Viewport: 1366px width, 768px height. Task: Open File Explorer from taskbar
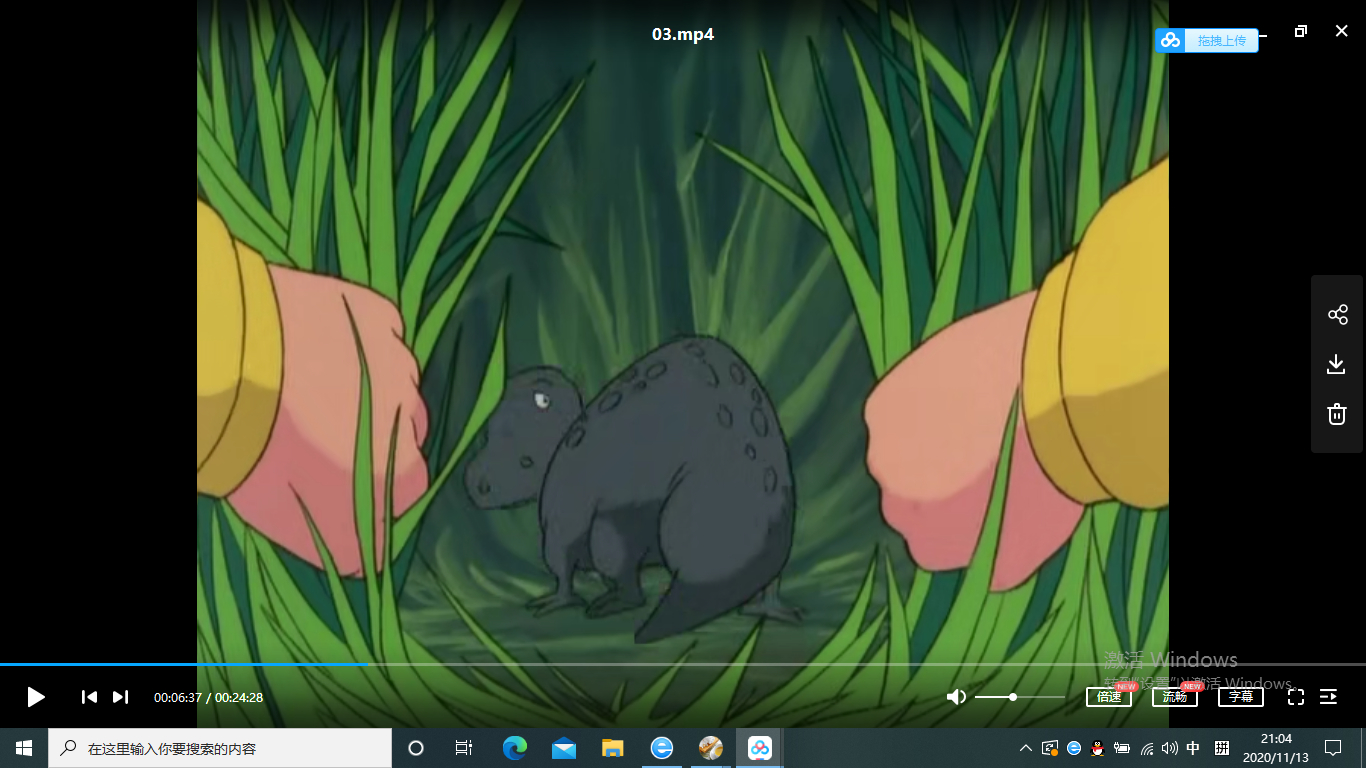pyautogui.click(x=613, y=748)
